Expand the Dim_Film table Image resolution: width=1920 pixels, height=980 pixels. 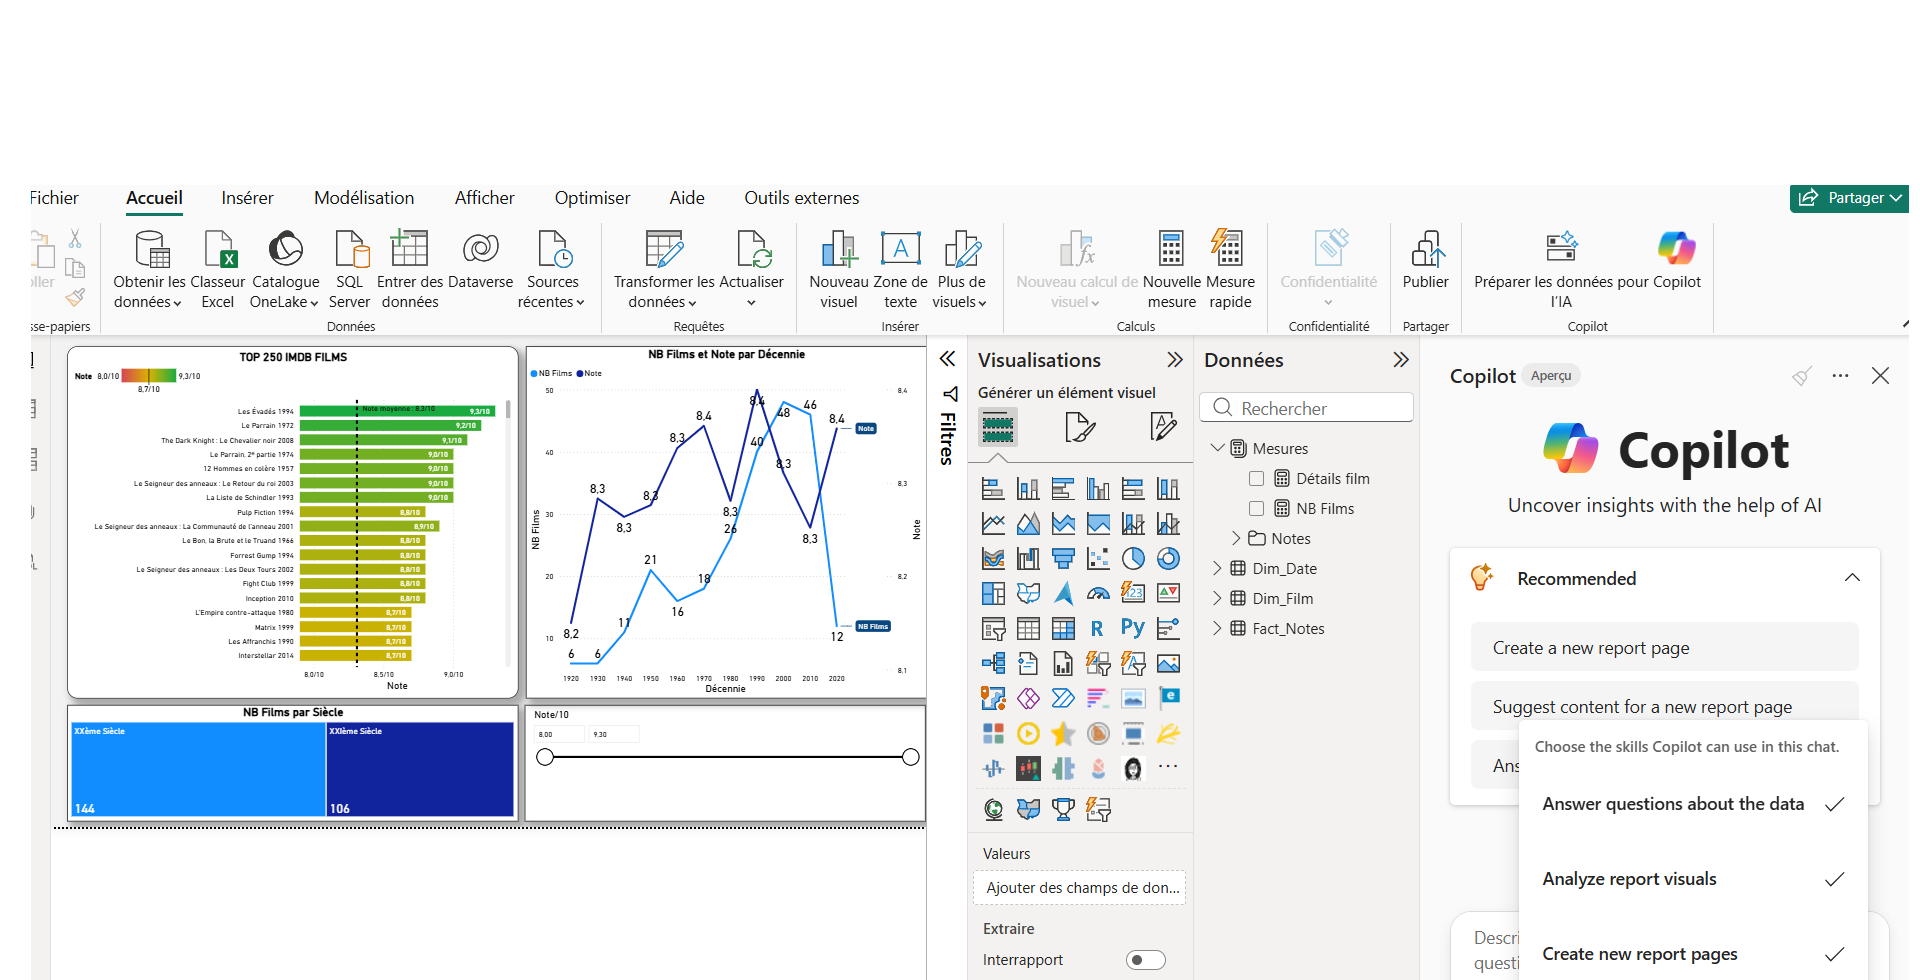click(1217, 598)
